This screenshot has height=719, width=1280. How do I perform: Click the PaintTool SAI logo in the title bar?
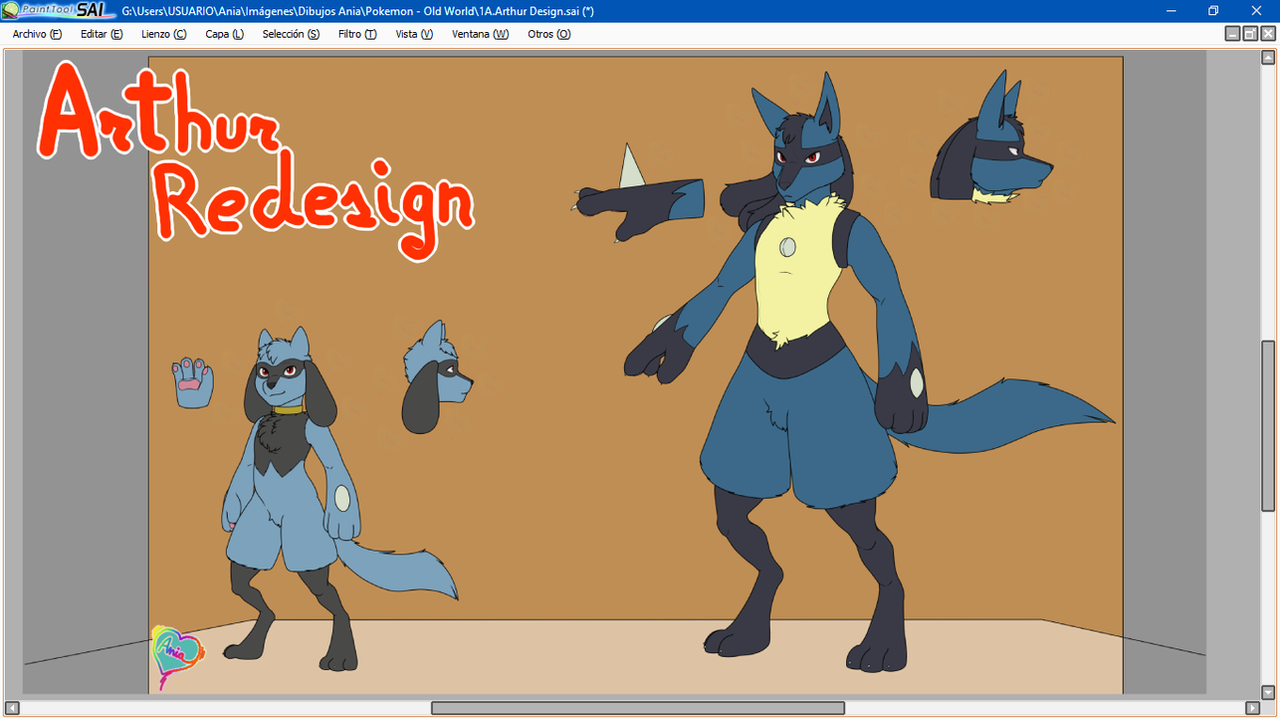[60, 10]
